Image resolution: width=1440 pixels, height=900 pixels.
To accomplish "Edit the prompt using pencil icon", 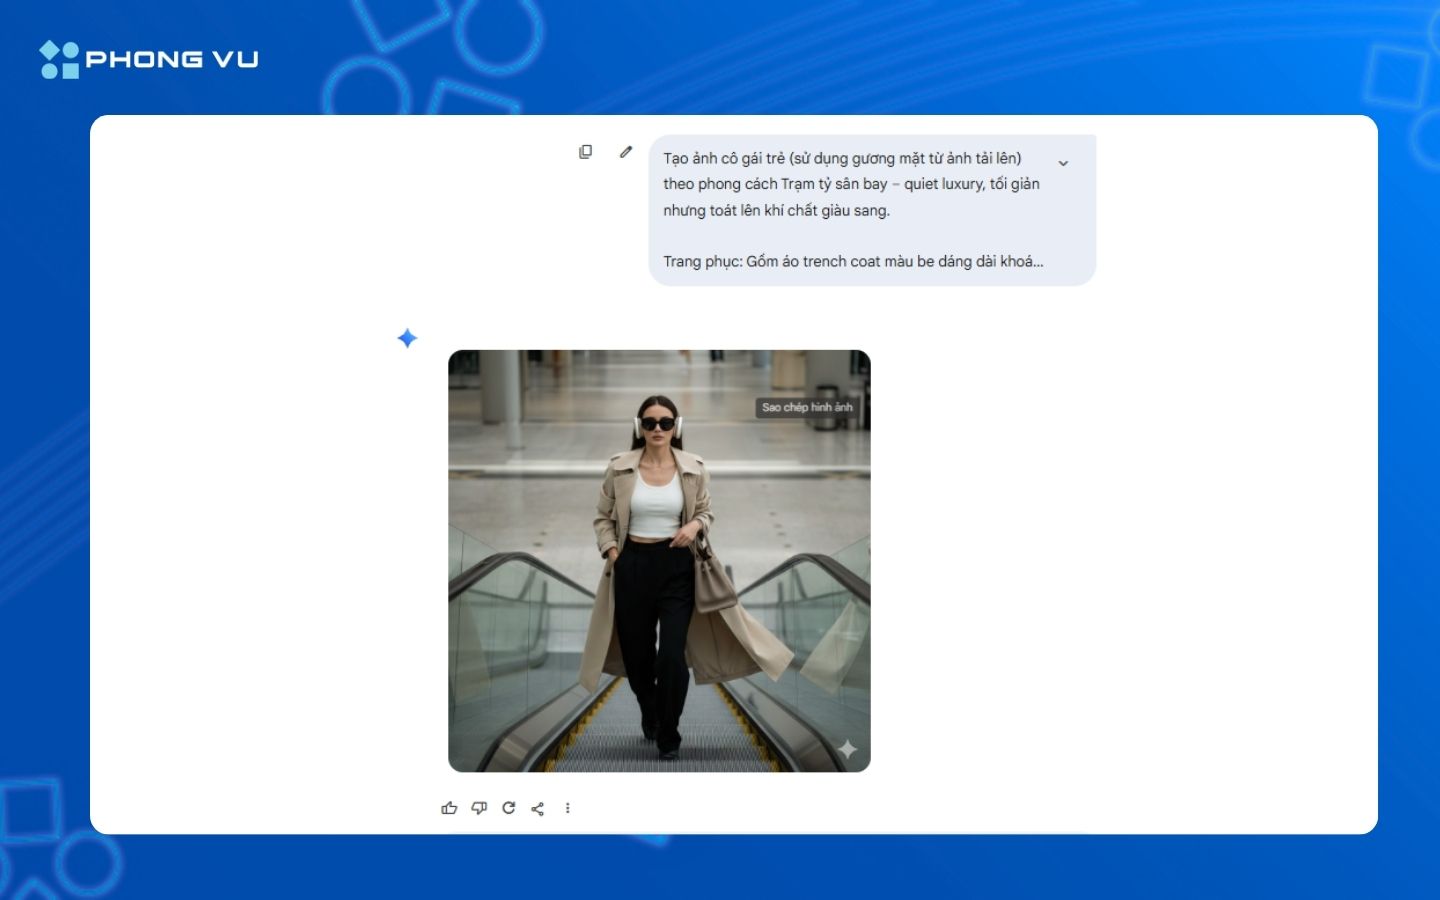I will [626, 152].
